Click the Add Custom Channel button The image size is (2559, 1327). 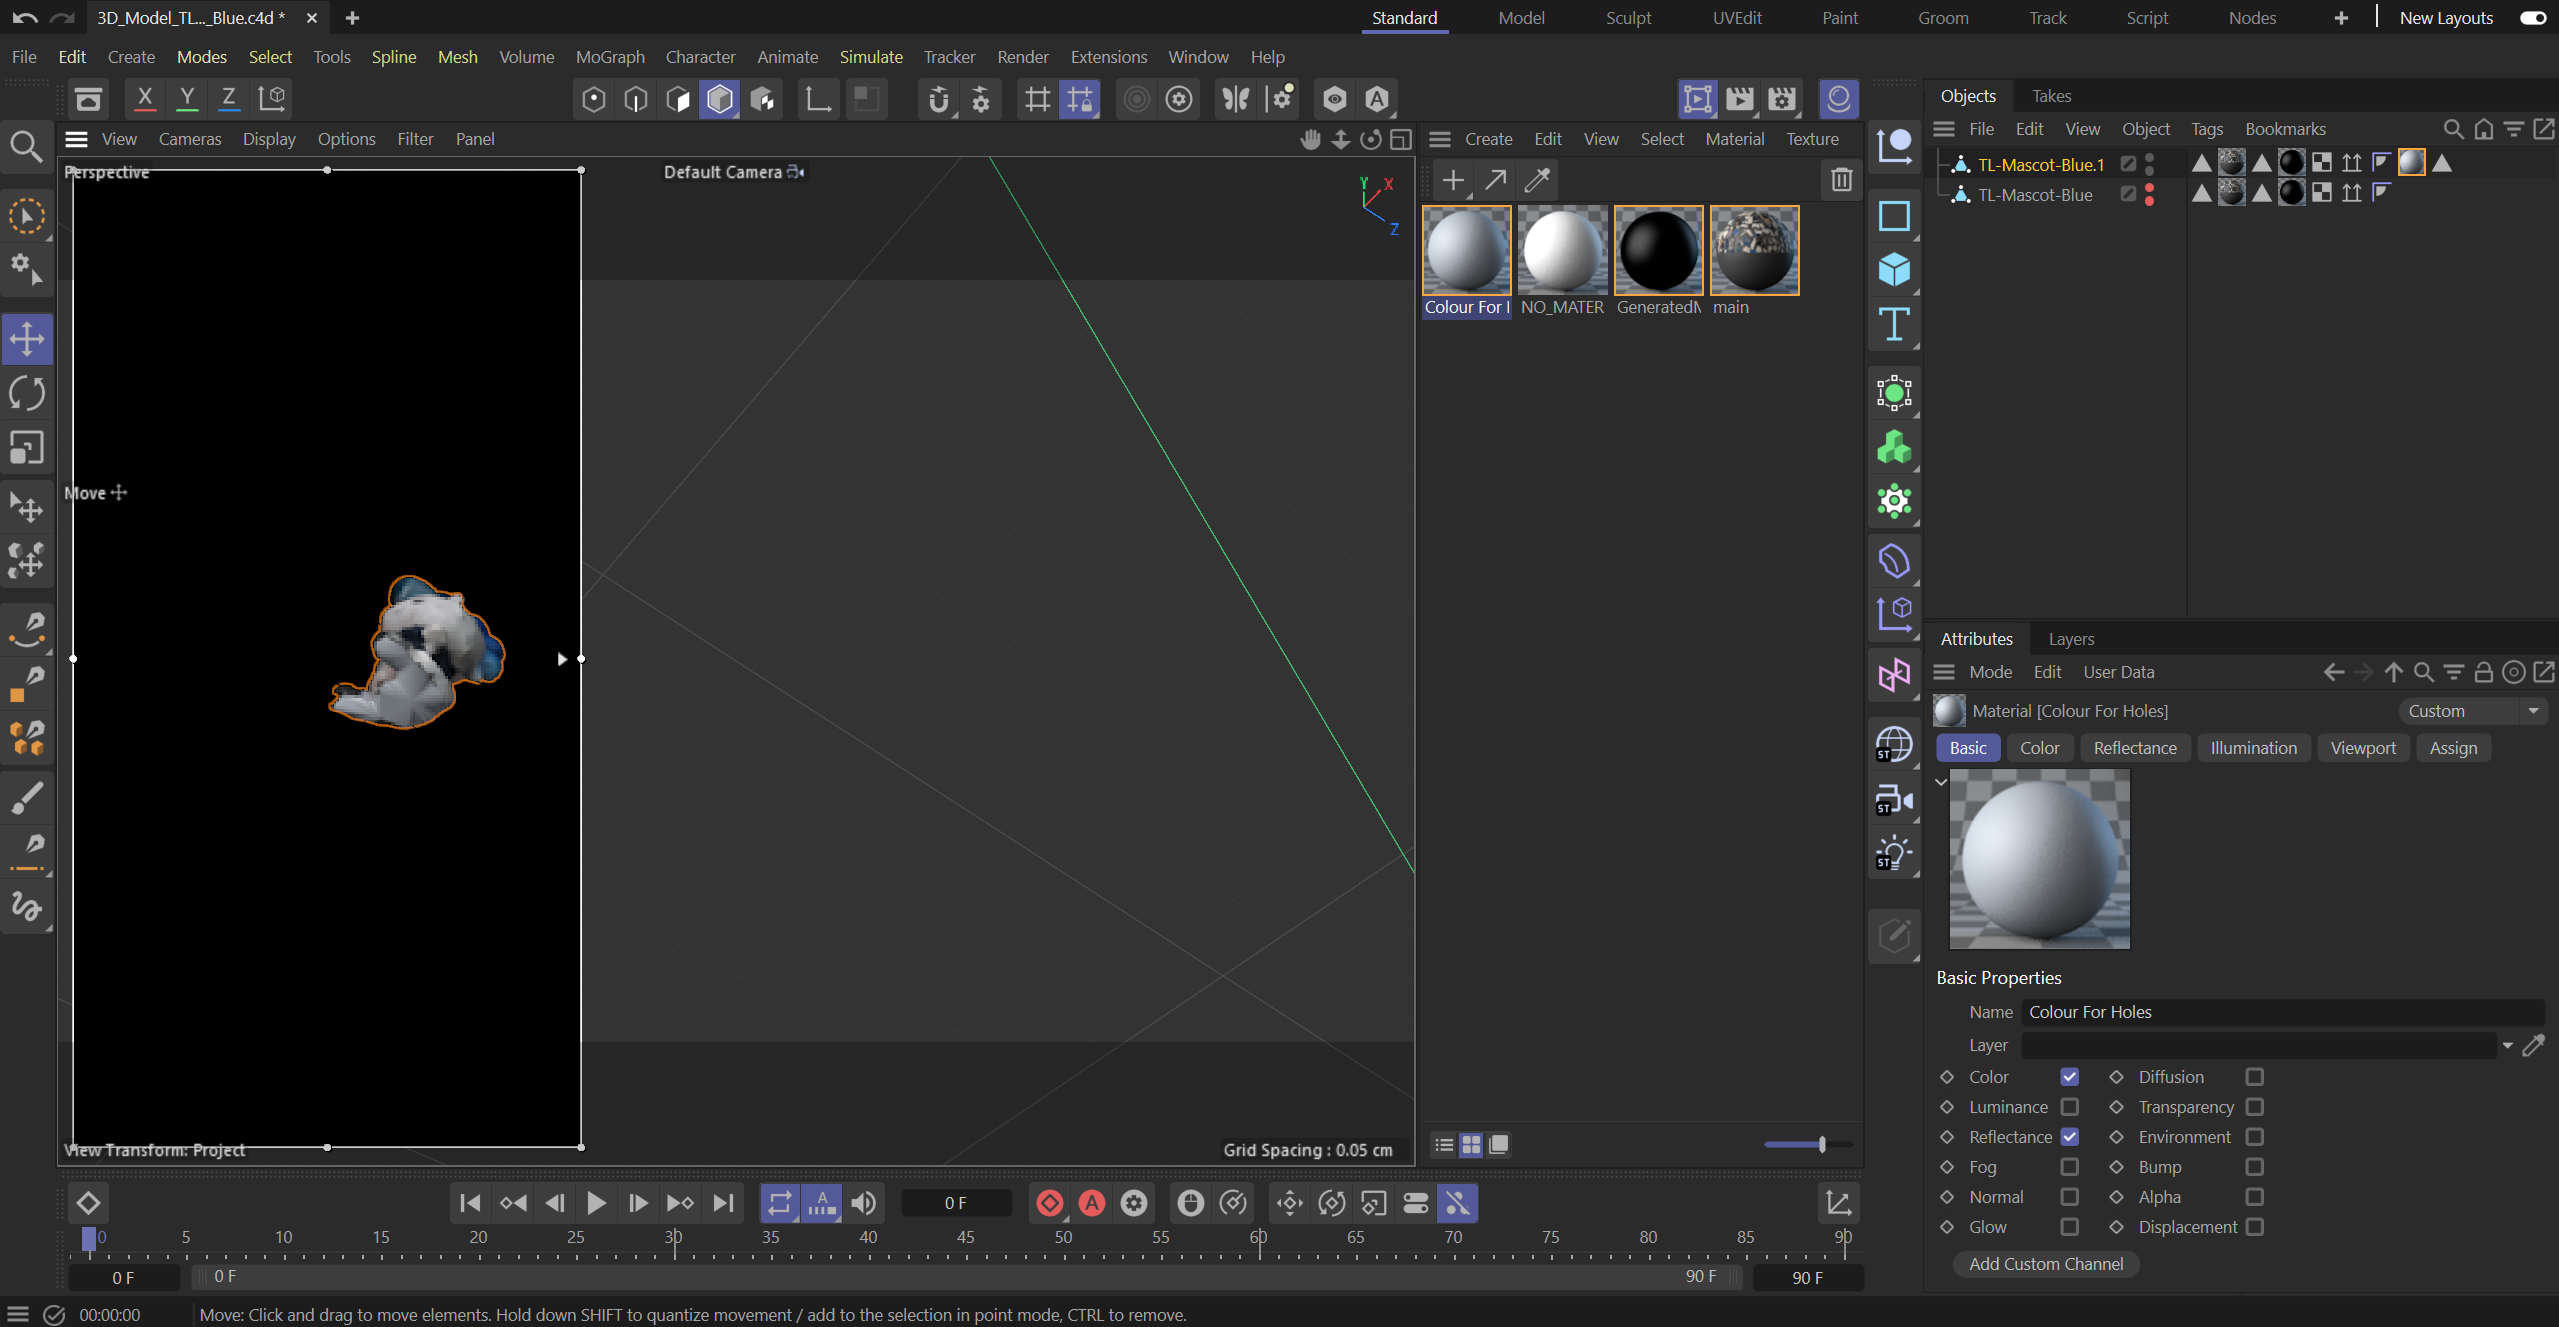(2044, 1264)
